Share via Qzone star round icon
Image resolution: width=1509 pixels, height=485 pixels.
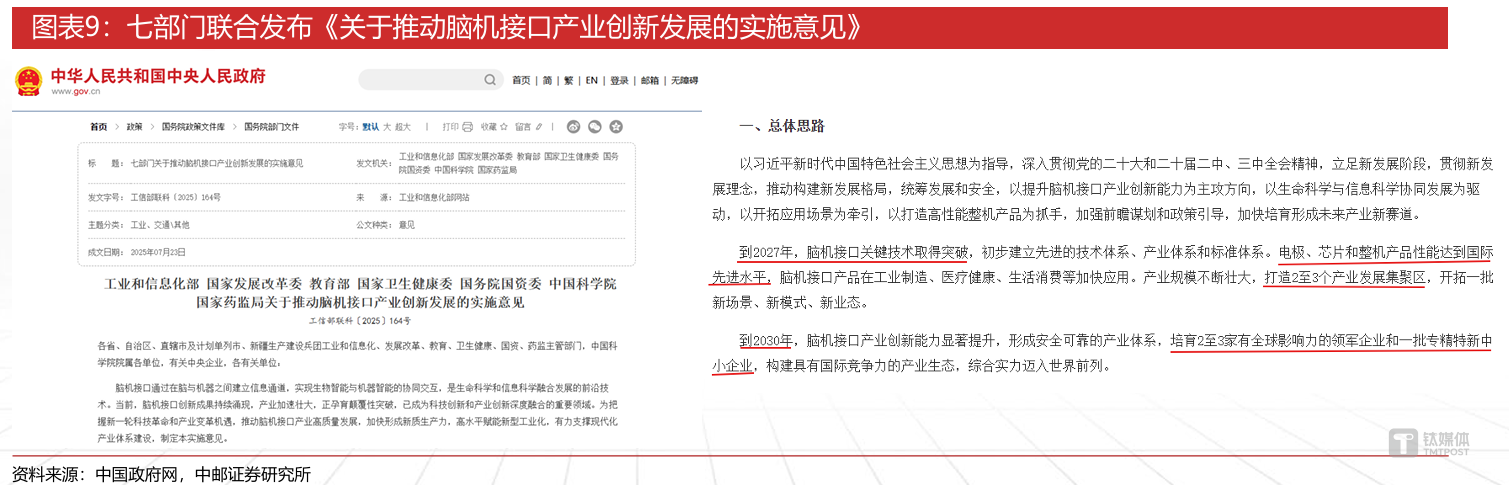coord(616,127)
